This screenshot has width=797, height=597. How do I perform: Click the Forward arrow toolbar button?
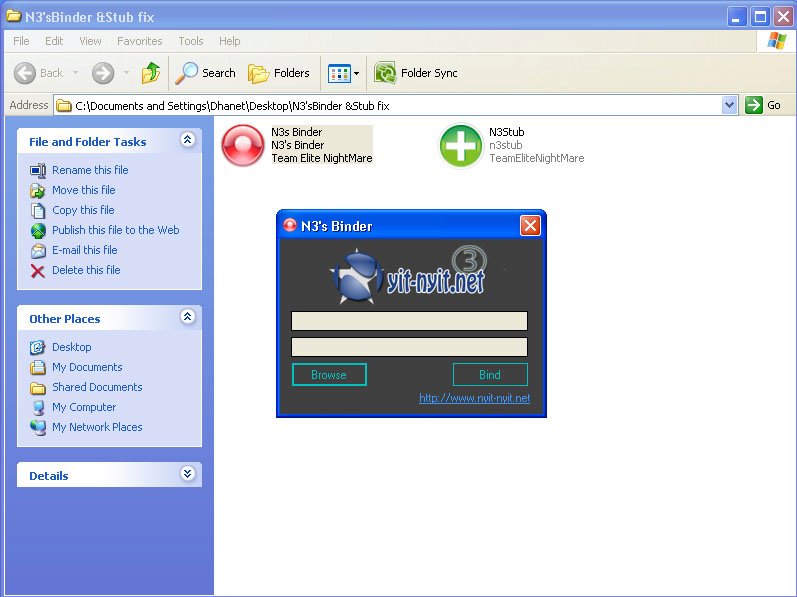pyautogui.click(x=103, y=73)
